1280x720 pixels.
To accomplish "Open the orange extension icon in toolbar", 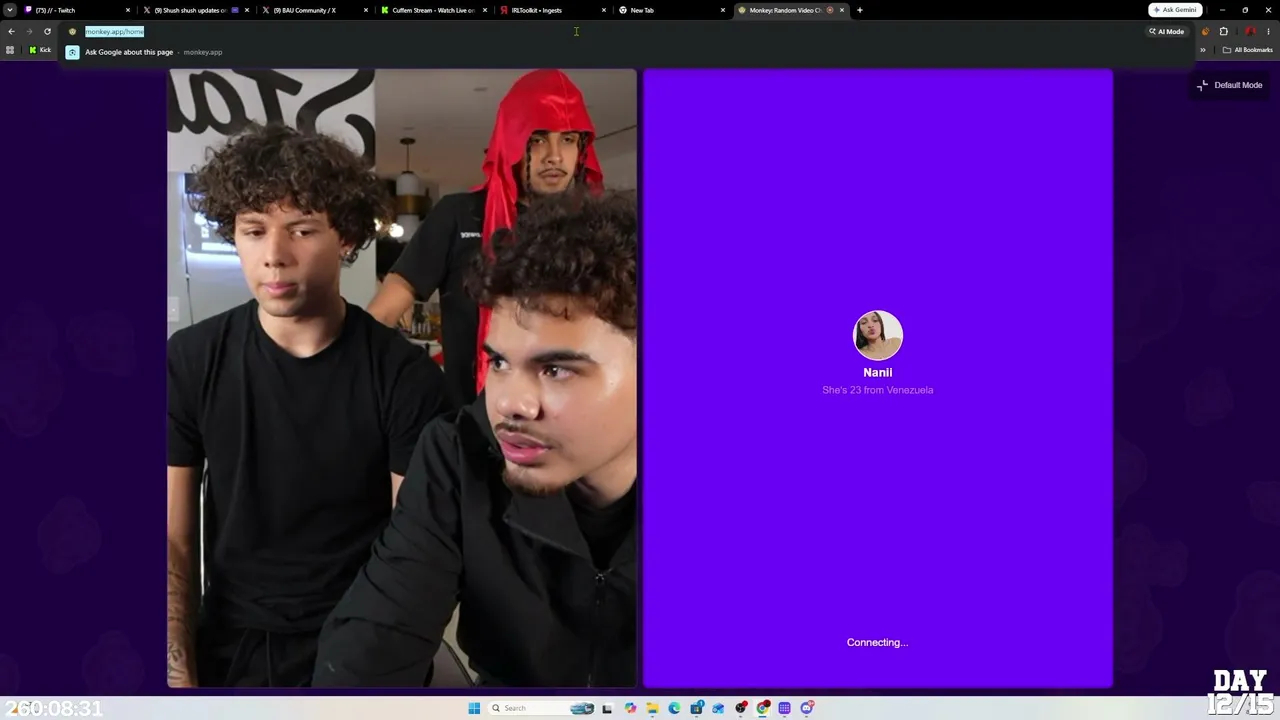I will click(x=1205, y=31).
